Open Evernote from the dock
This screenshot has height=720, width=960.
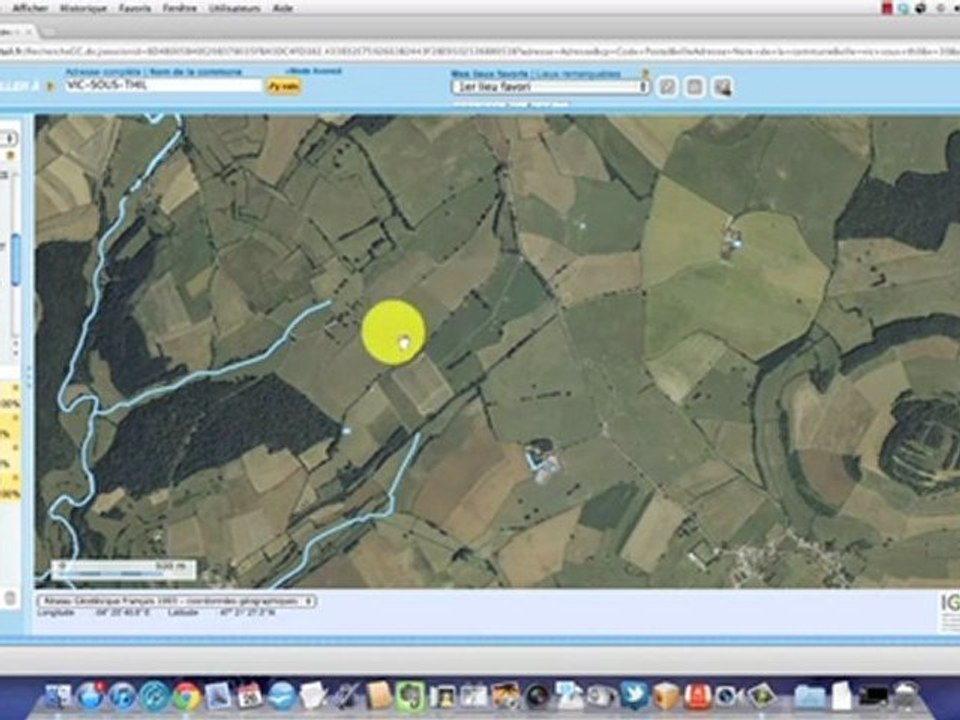point(411,697)
